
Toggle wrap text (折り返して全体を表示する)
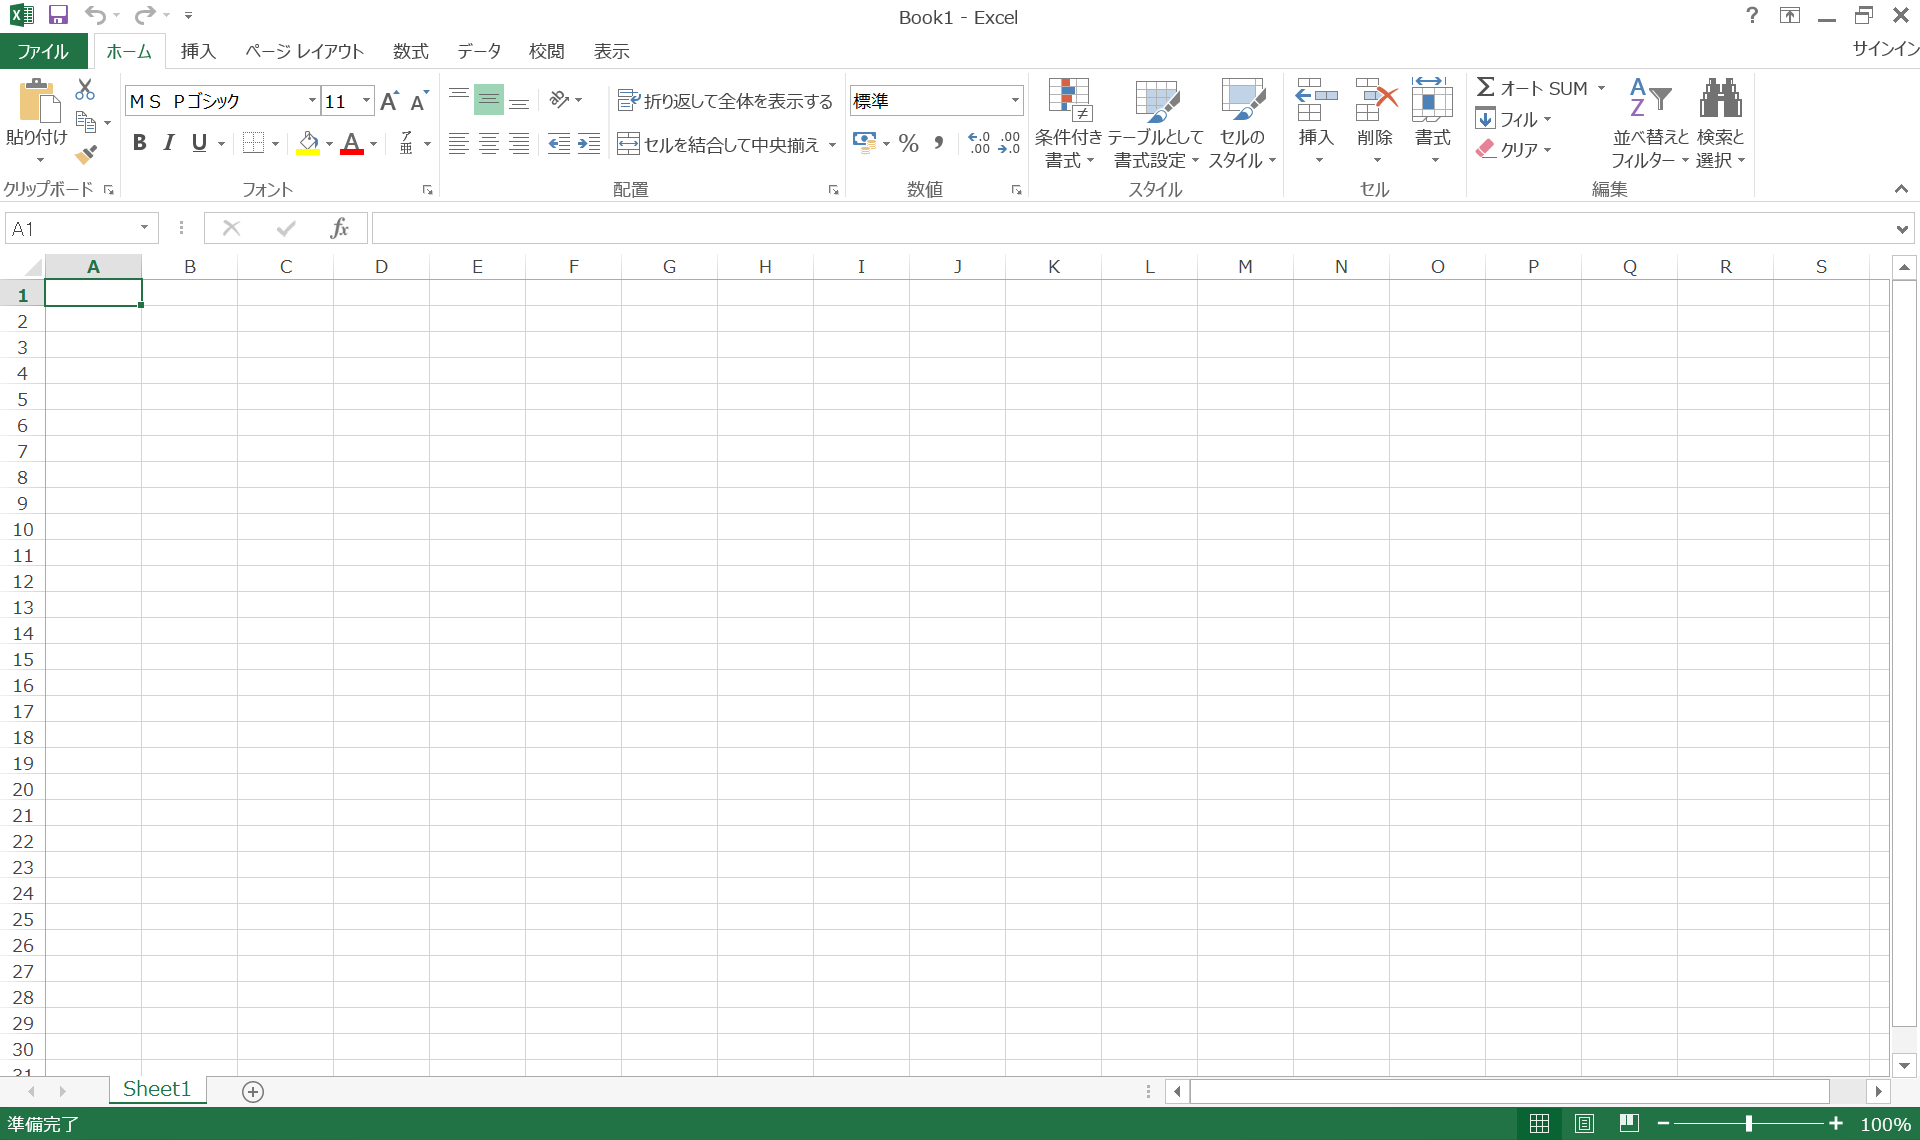[x=725, y=101]
